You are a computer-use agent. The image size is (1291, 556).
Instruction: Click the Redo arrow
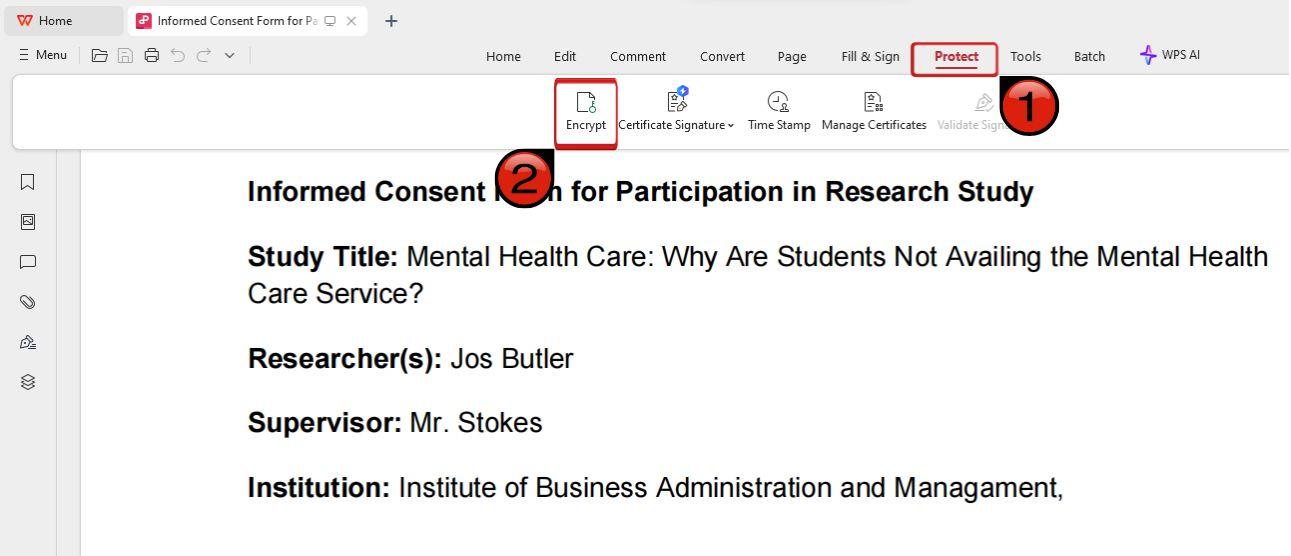pyautogui.click(x=204, y=55)
